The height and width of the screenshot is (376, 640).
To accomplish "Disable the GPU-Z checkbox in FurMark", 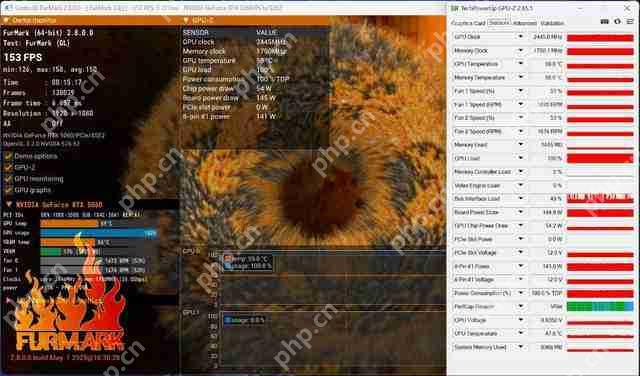I will pos(8,167).
